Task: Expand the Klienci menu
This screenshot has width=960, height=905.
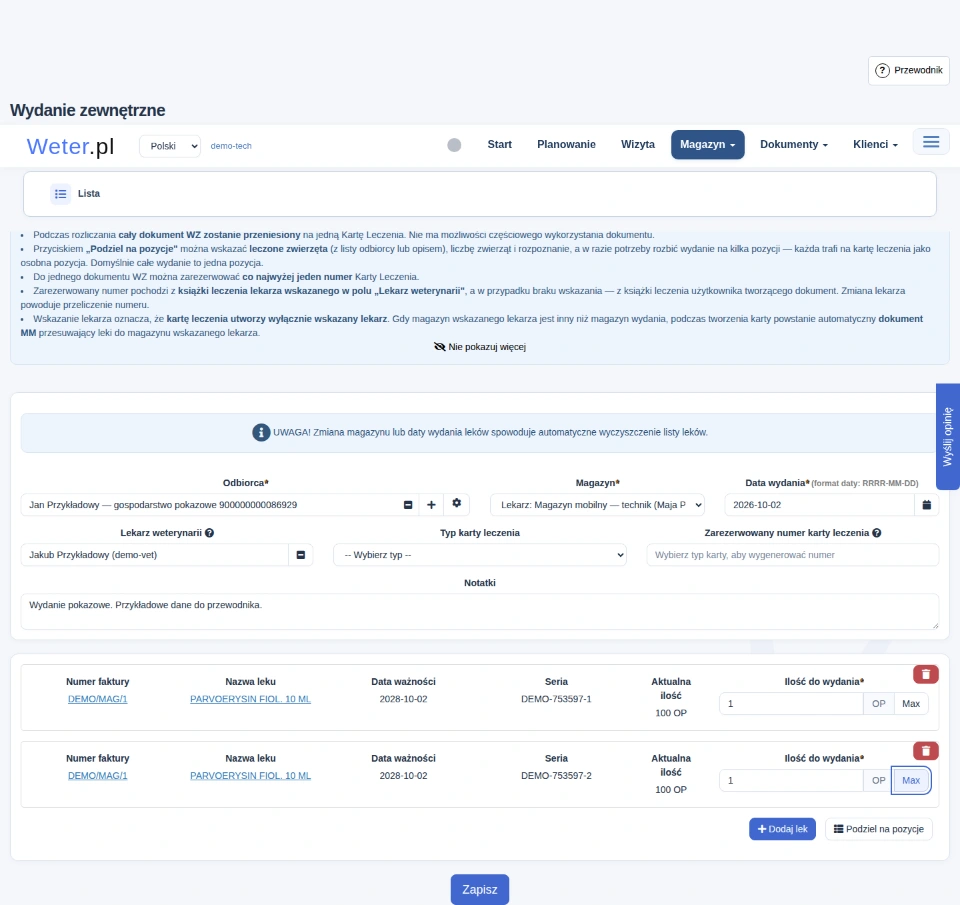Action: [876, 145]
